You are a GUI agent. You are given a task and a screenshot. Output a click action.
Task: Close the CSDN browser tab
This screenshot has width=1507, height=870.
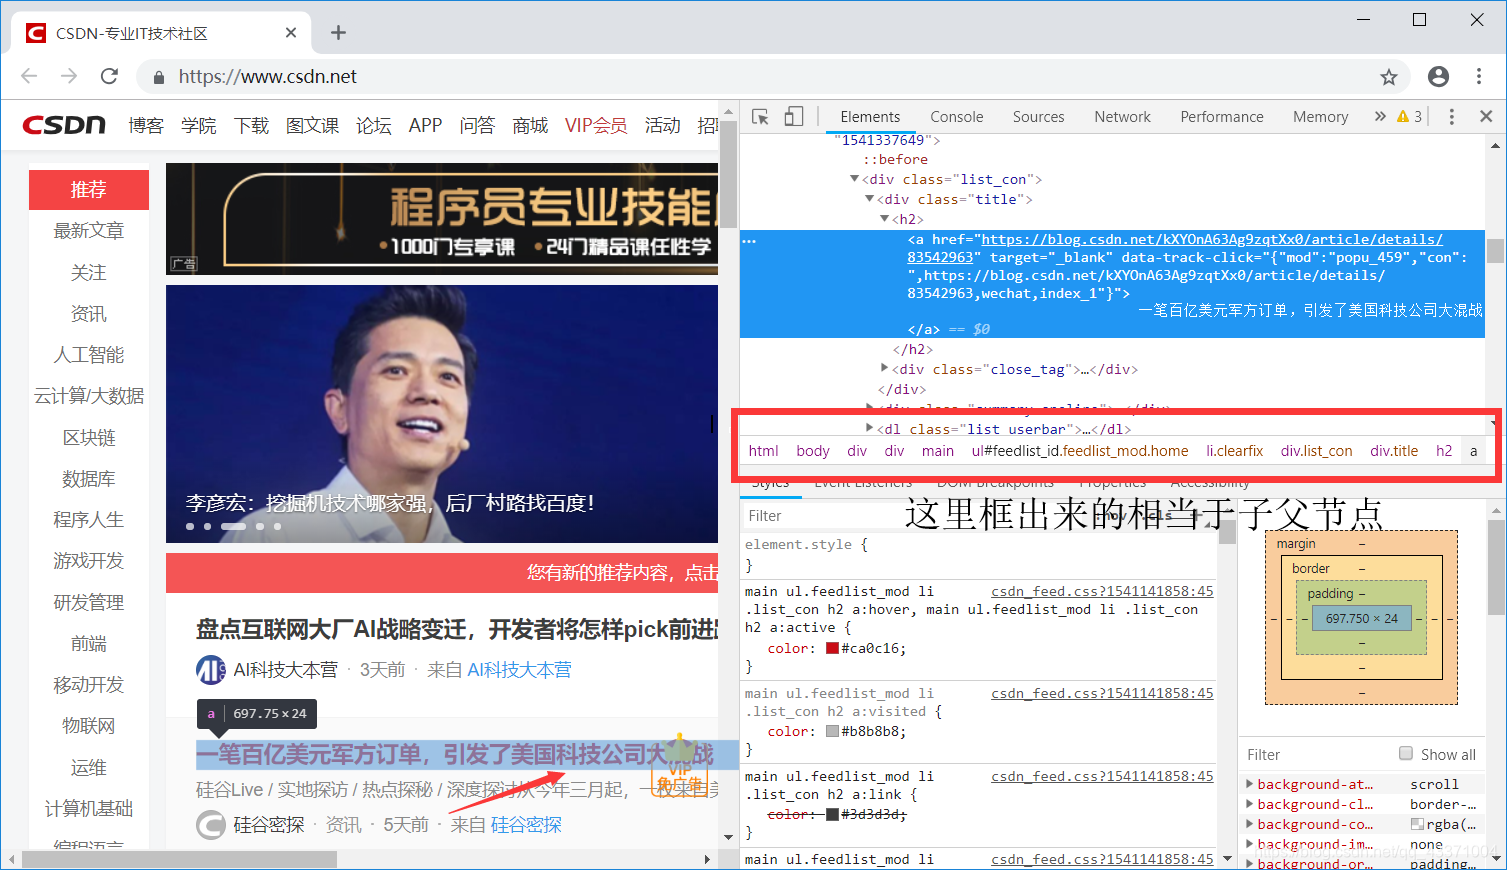pos(291,33)
